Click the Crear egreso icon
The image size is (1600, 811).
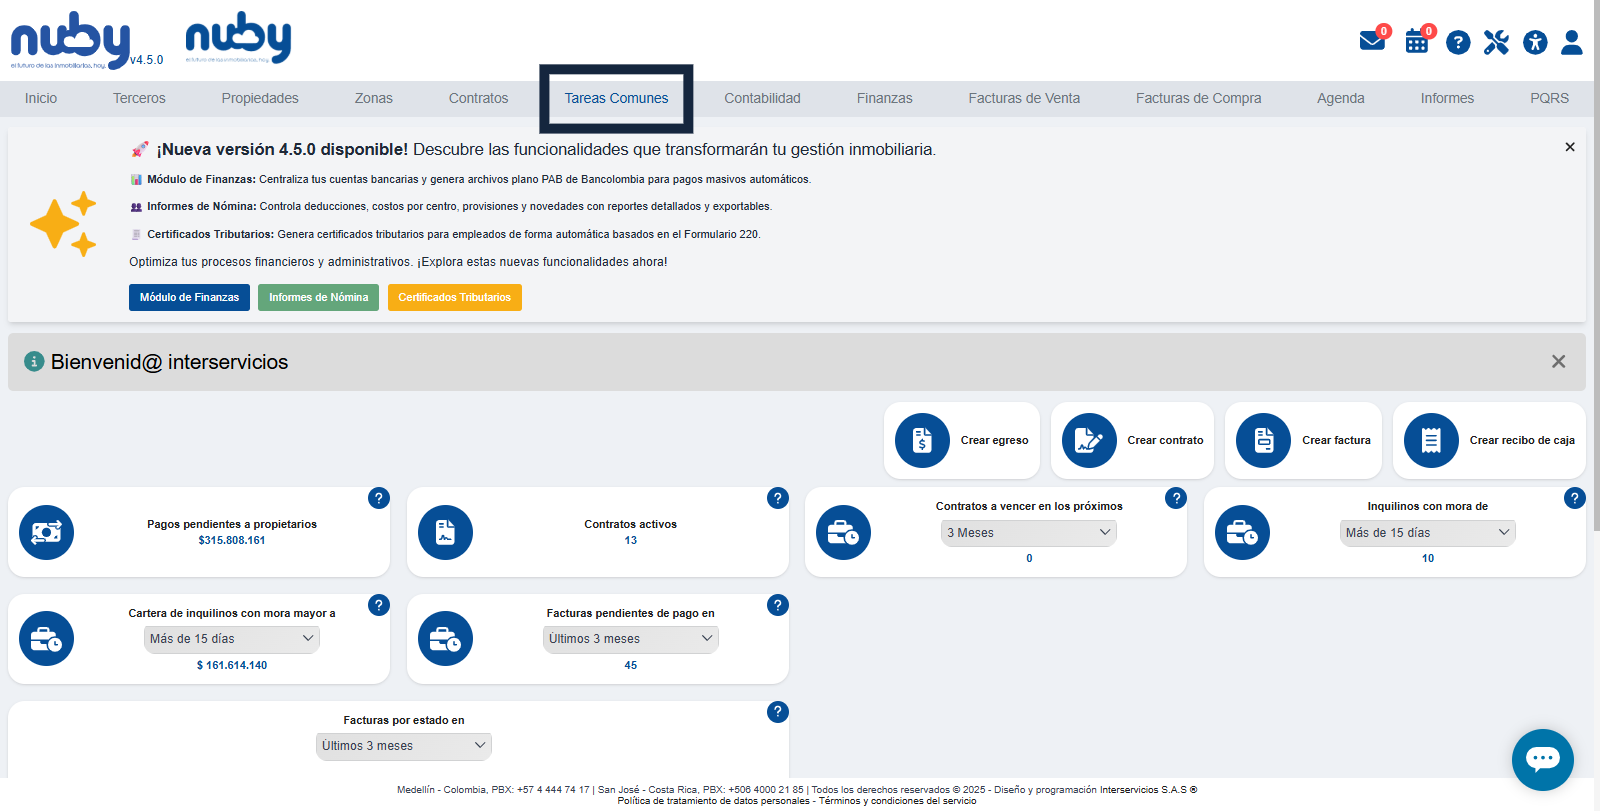click(922, 440)
